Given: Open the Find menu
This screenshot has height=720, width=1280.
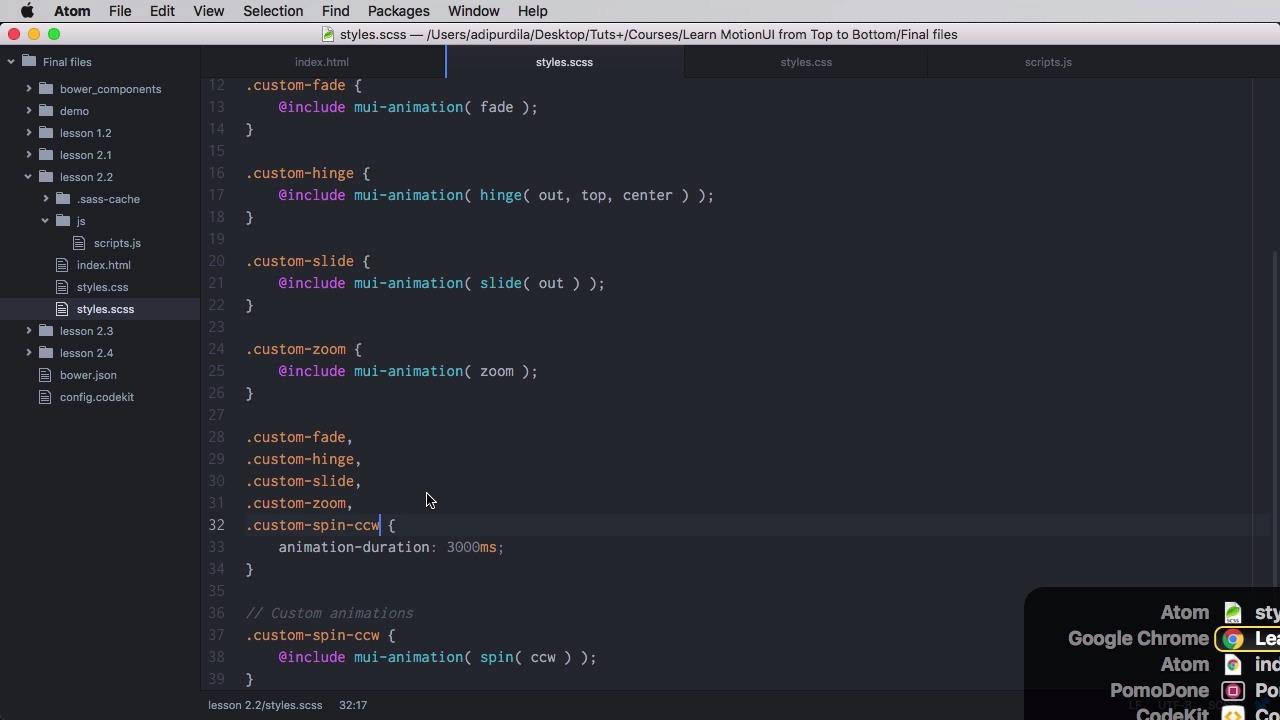Looking at the screenshot, I should (335, 11).
